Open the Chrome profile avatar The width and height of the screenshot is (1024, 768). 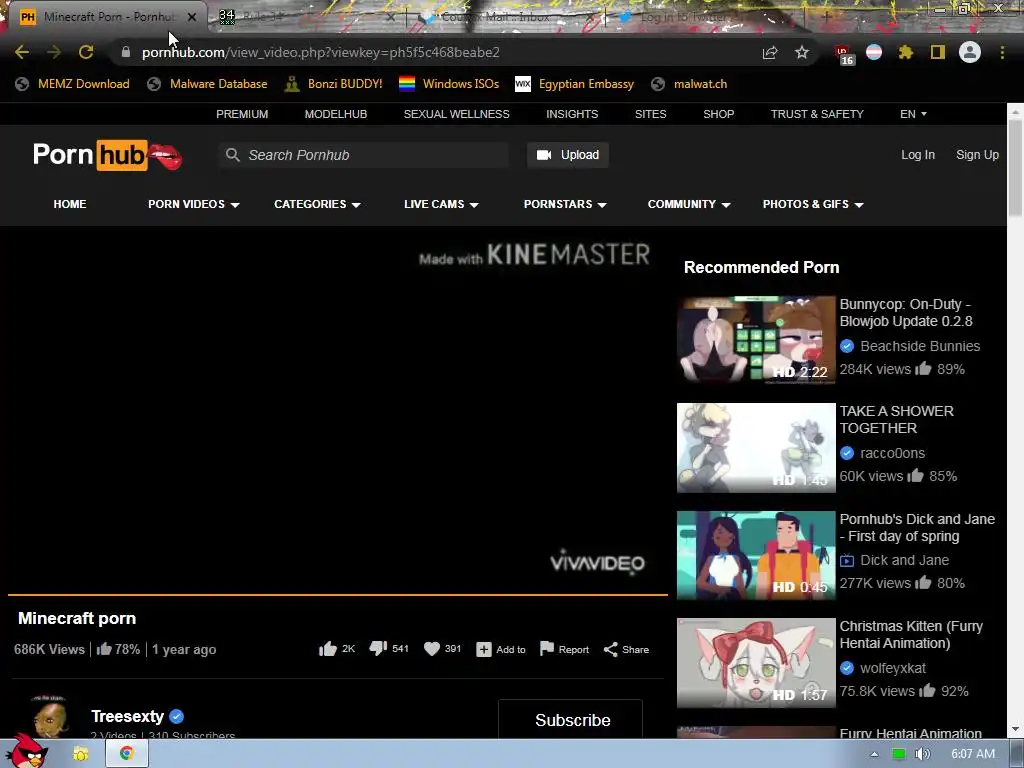click(970, 52)
